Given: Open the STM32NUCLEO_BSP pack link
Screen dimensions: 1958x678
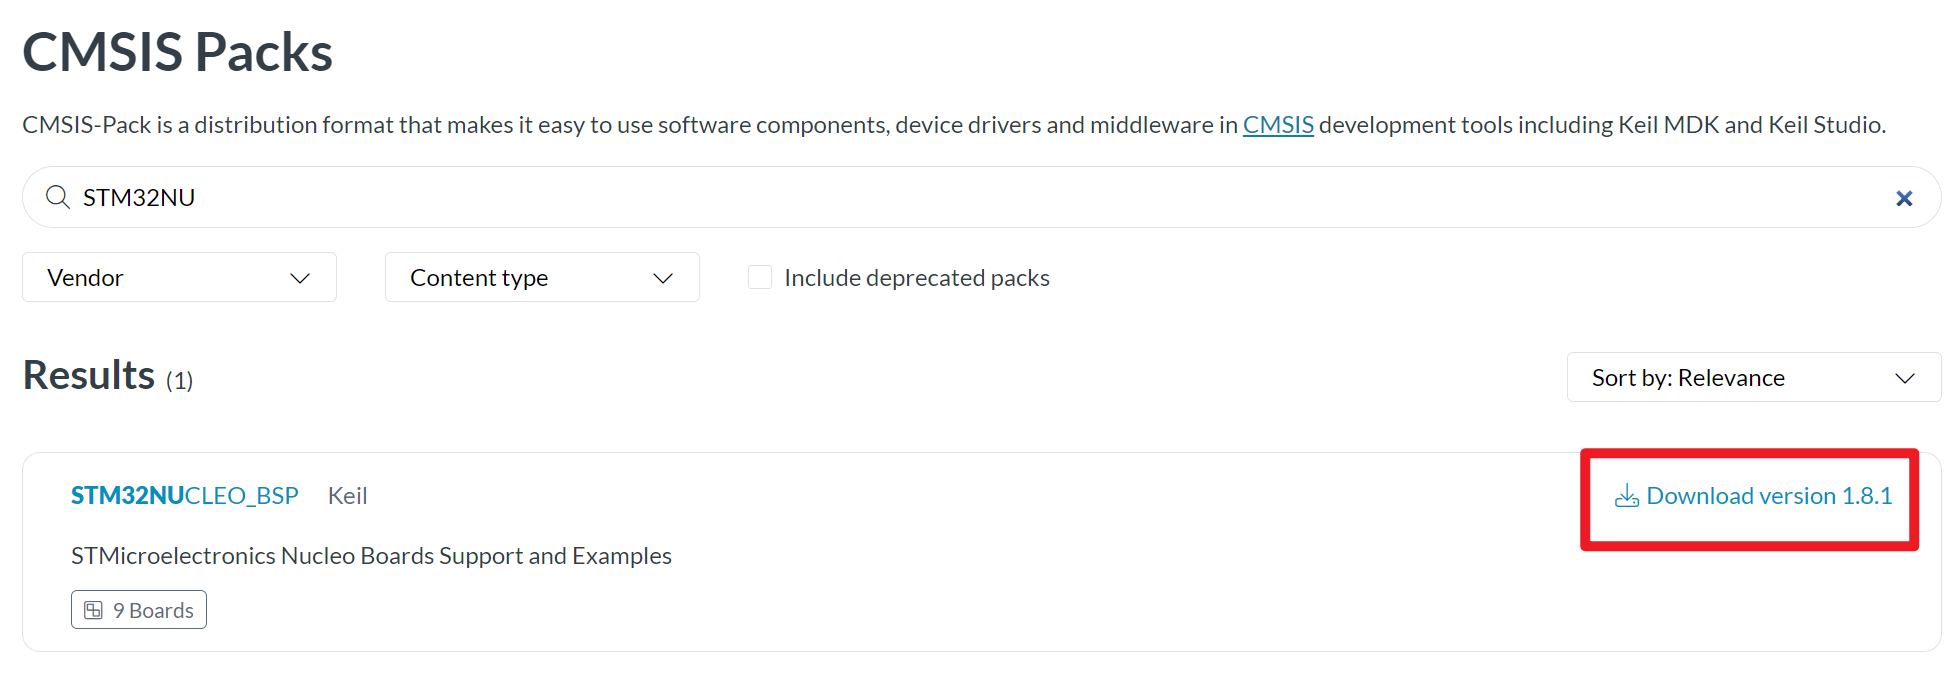Looking at the screenshot, I should [185, 496].
